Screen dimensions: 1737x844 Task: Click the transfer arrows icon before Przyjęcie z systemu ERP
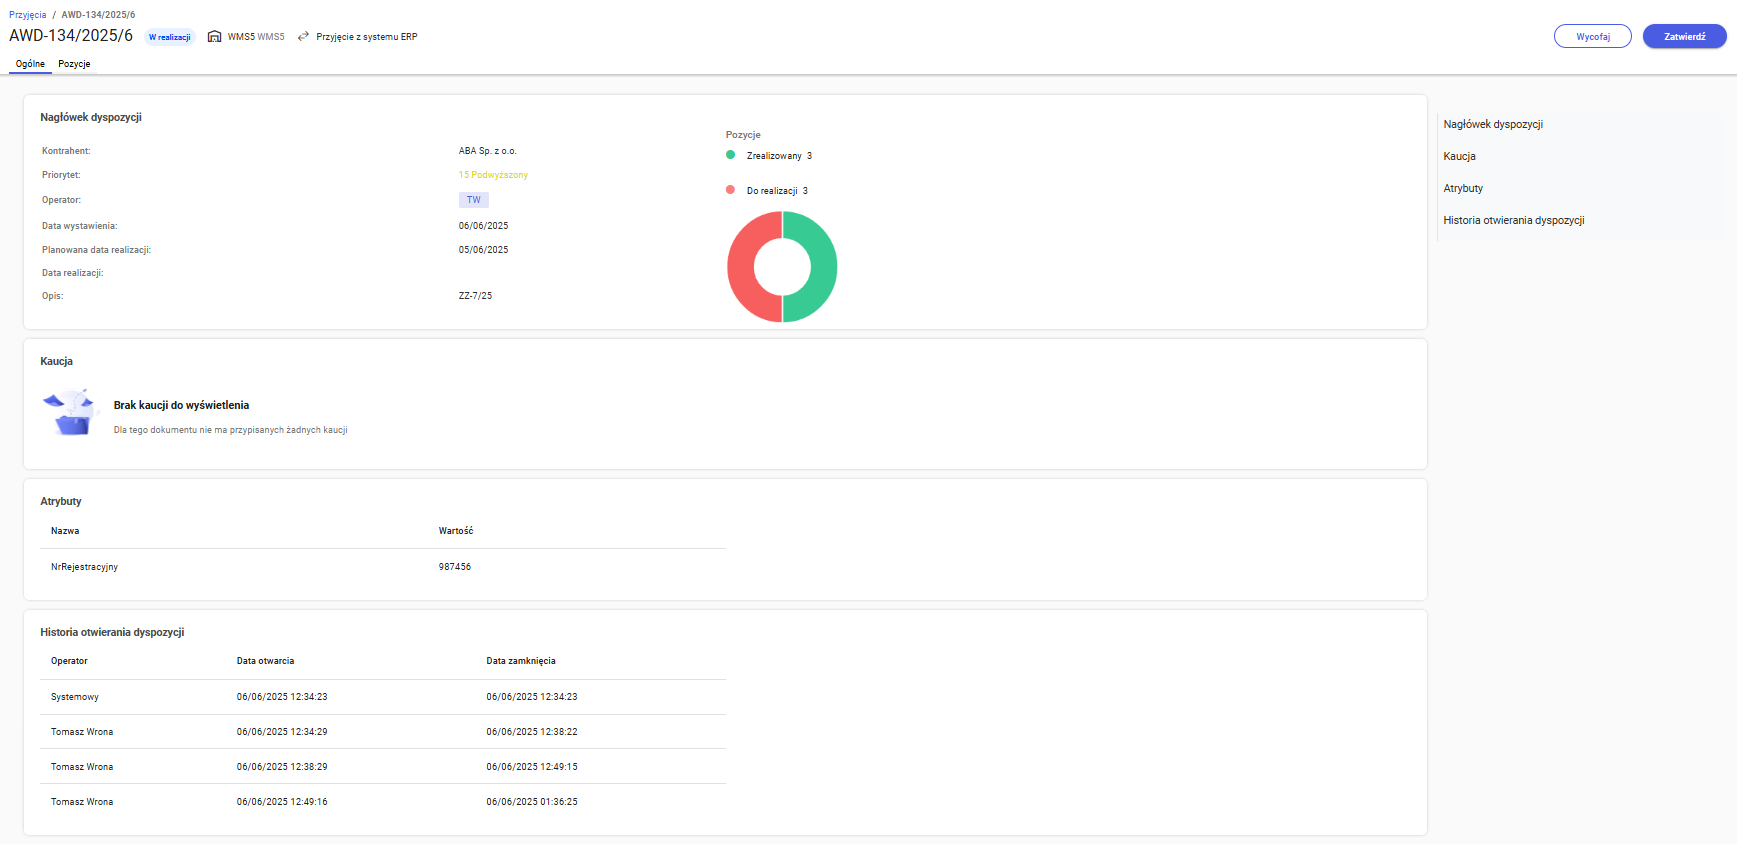pos(303,37)
